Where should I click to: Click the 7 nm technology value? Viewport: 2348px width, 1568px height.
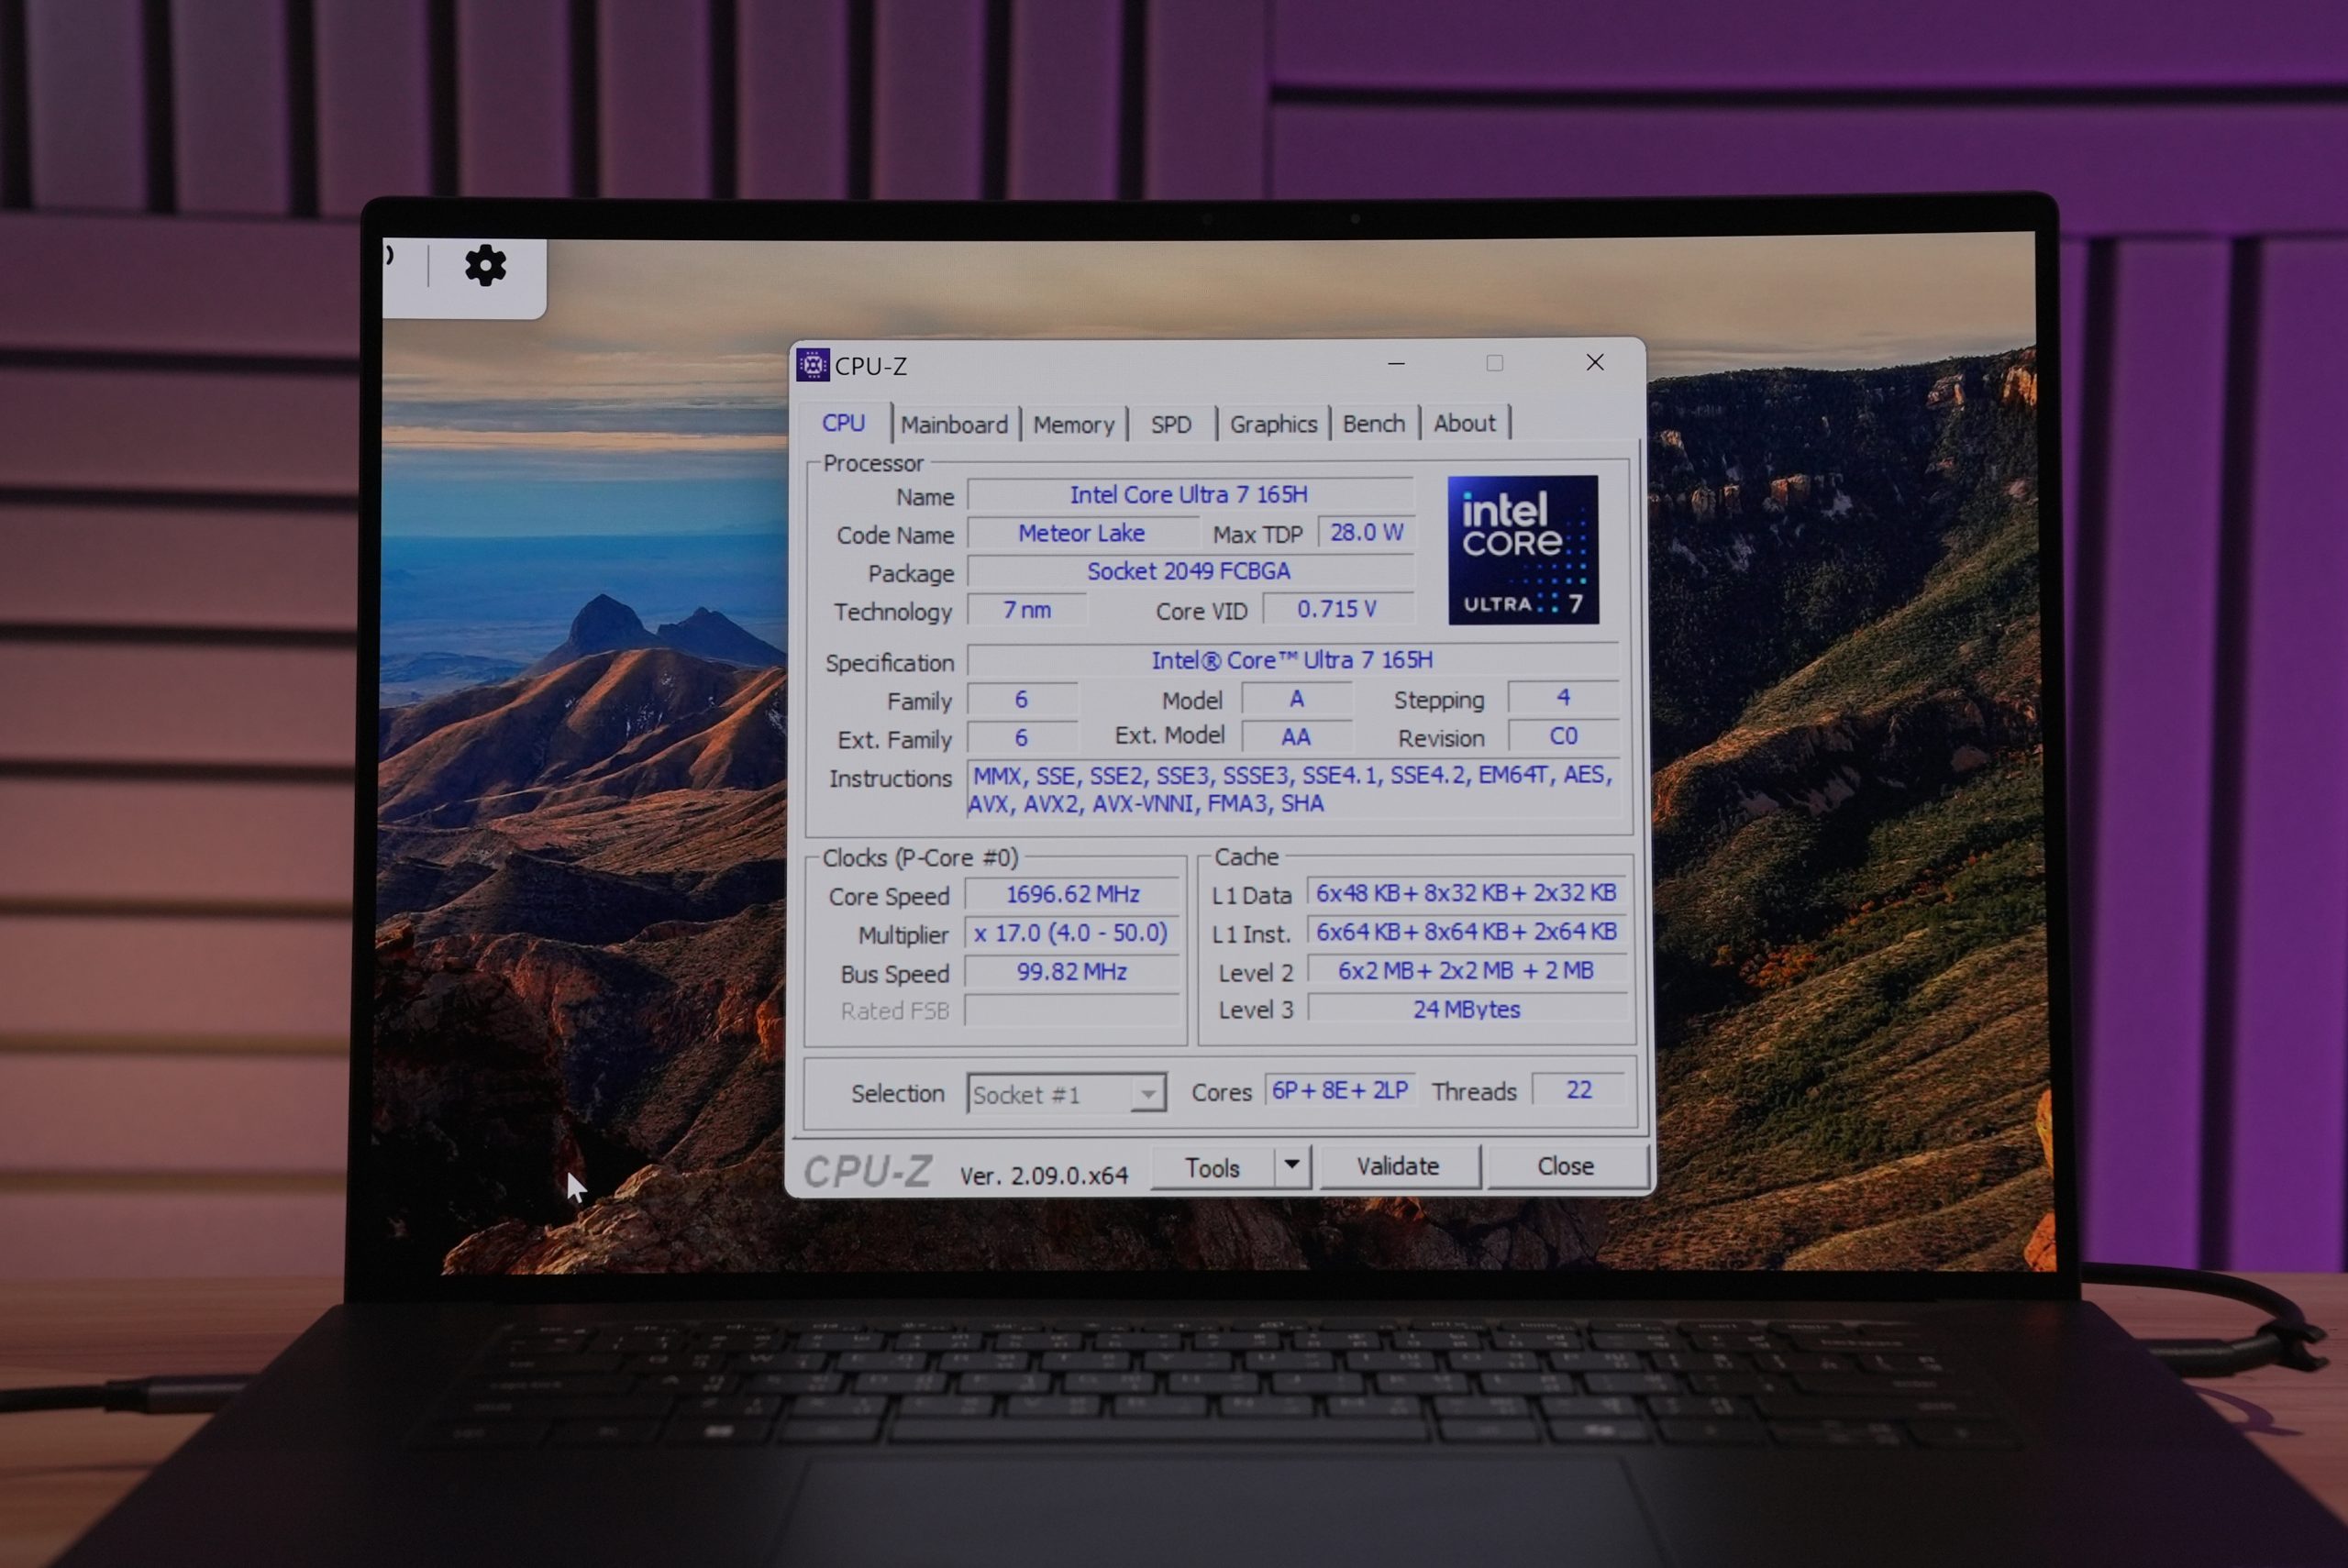click(1027, 610)
